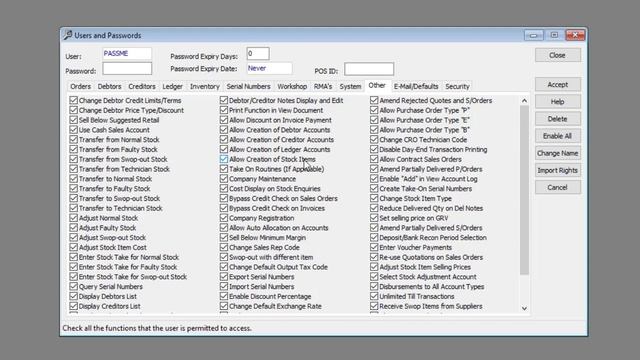Click Password Expiry Days field

tap(258, 53)
